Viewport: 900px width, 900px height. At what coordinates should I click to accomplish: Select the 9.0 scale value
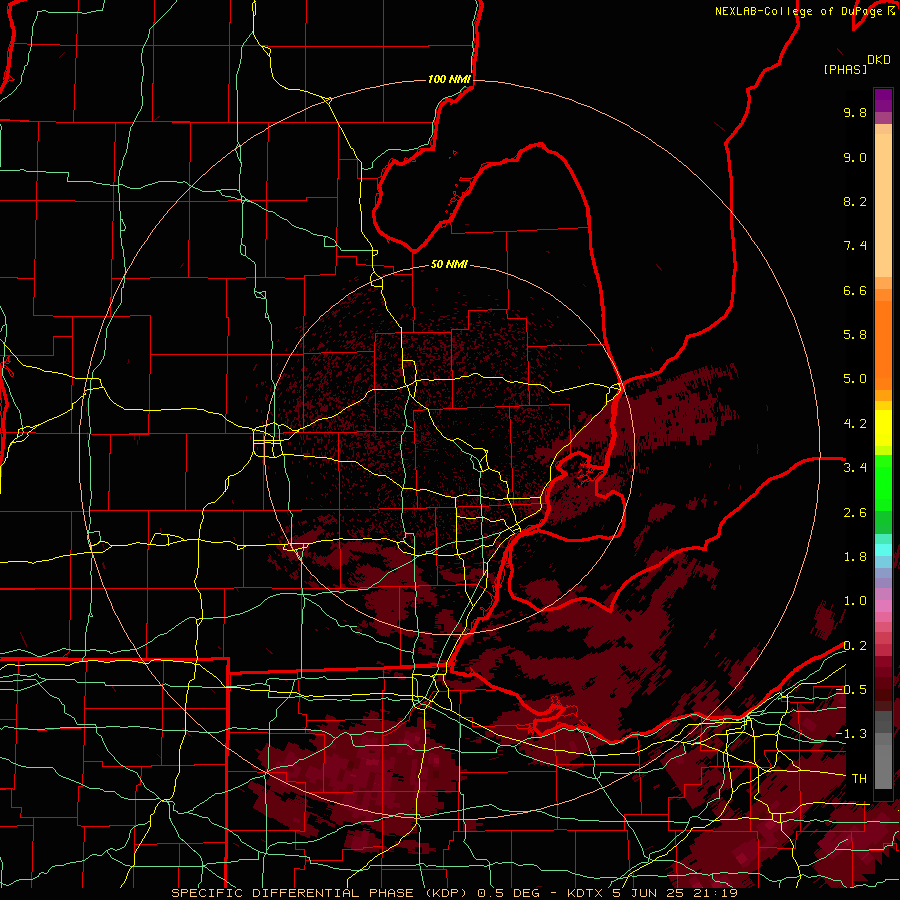(x=855, y=157)
